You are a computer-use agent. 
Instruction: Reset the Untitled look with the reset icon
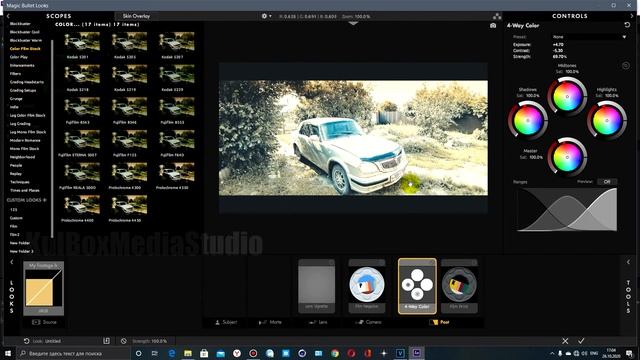[x=27, y=340]
